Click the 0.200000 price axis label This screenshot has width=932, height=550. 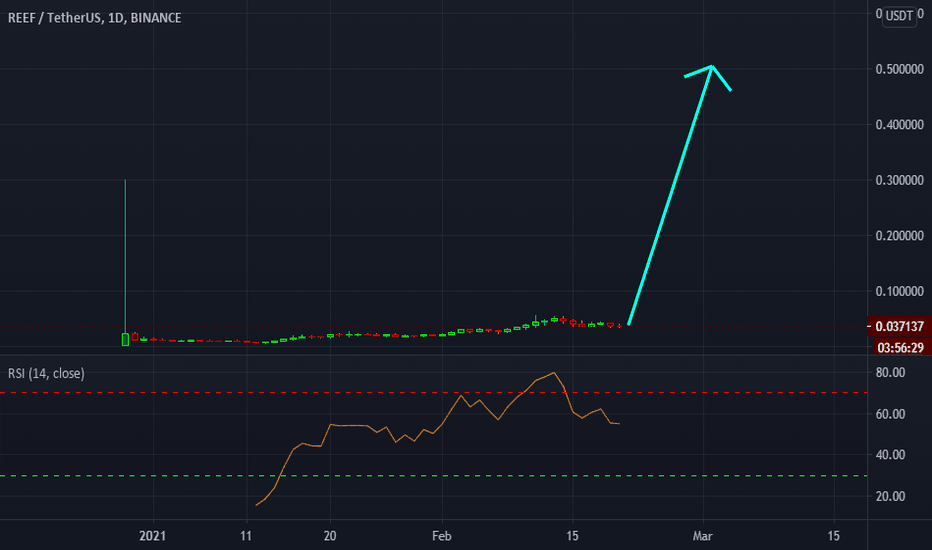coord(899,235)
